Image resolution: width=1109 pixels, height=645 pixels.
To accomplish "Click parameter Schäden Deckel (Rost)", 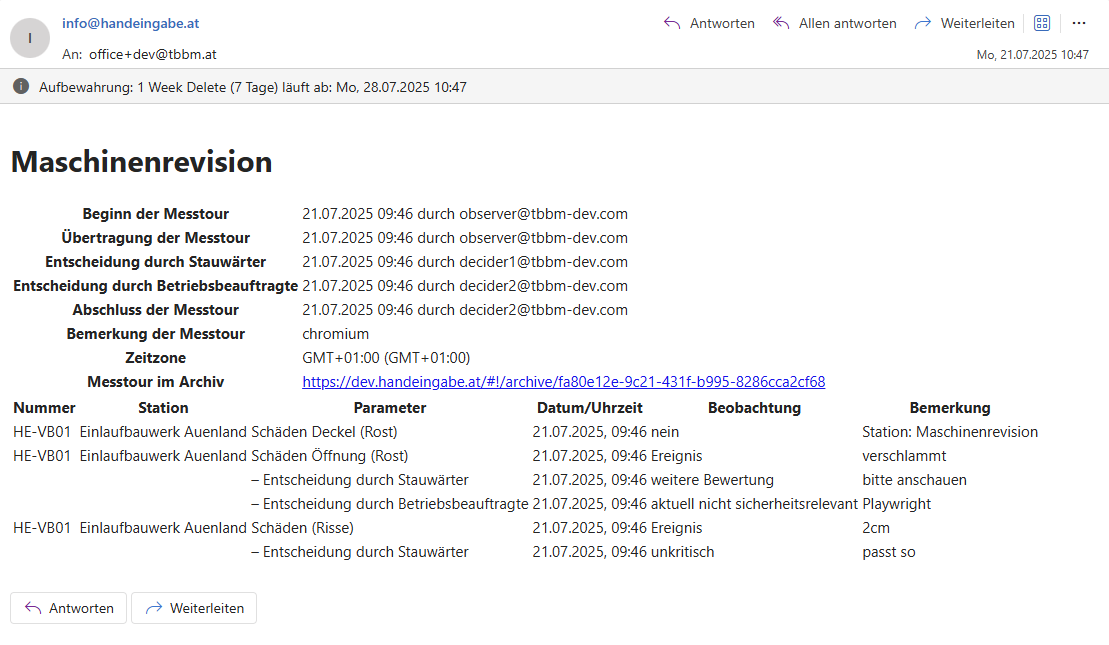I will pos(324,431).
